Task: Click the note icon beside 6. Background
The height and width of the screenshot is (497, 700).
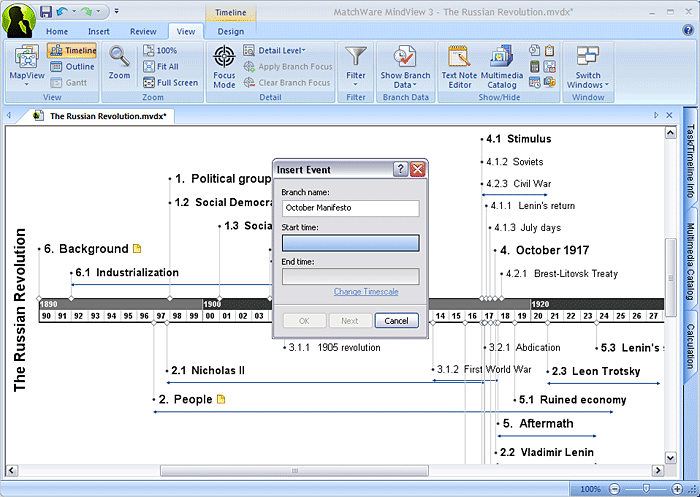Action: [x=137, y=249]
